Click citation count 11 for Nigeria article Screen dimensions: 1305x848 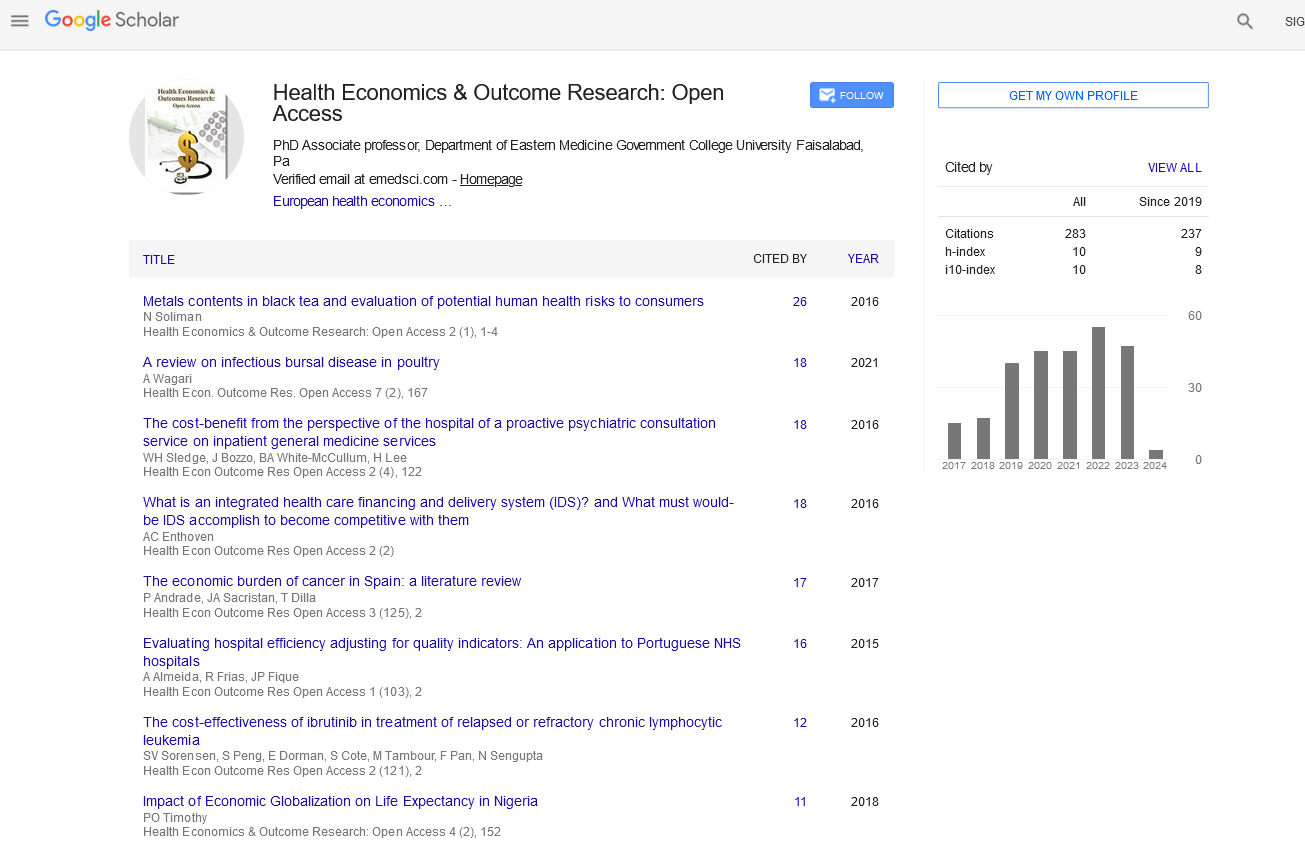[800, 802]
